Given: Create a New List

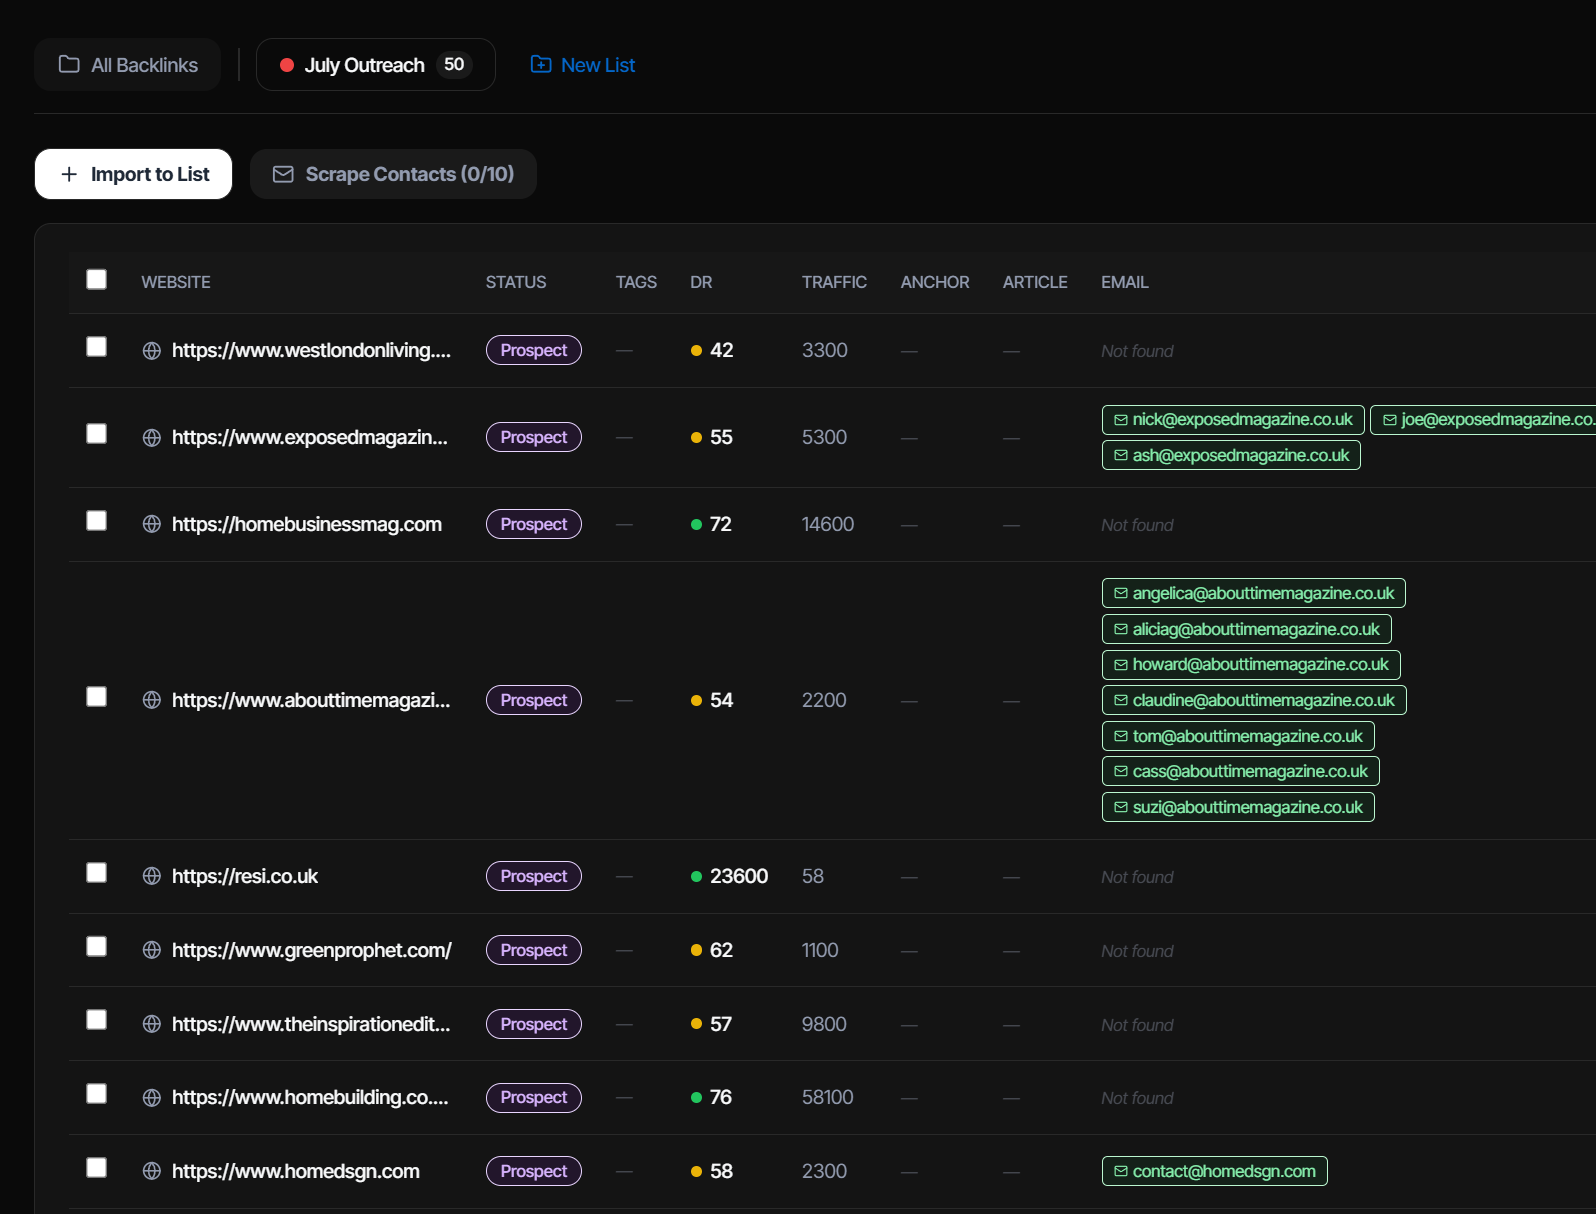Looking at the screenshot, I should point(583,65).
